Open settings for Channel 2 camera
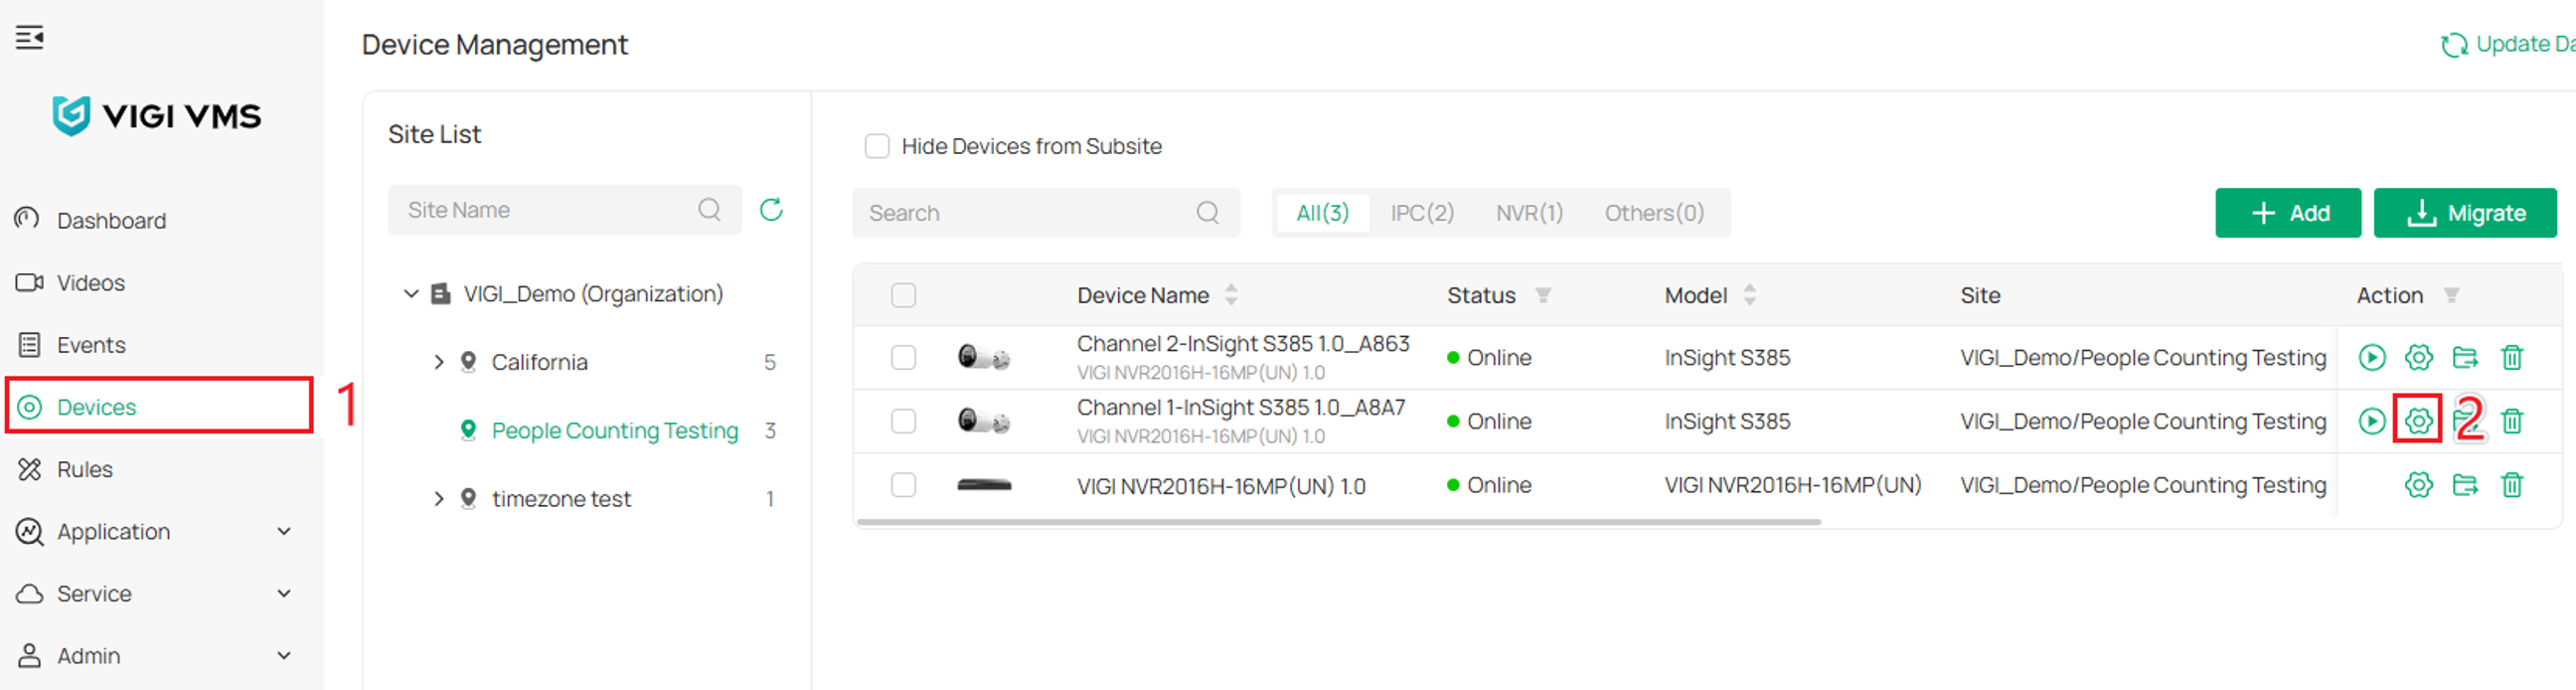The image size is (2576, 690). point(2418,357)
